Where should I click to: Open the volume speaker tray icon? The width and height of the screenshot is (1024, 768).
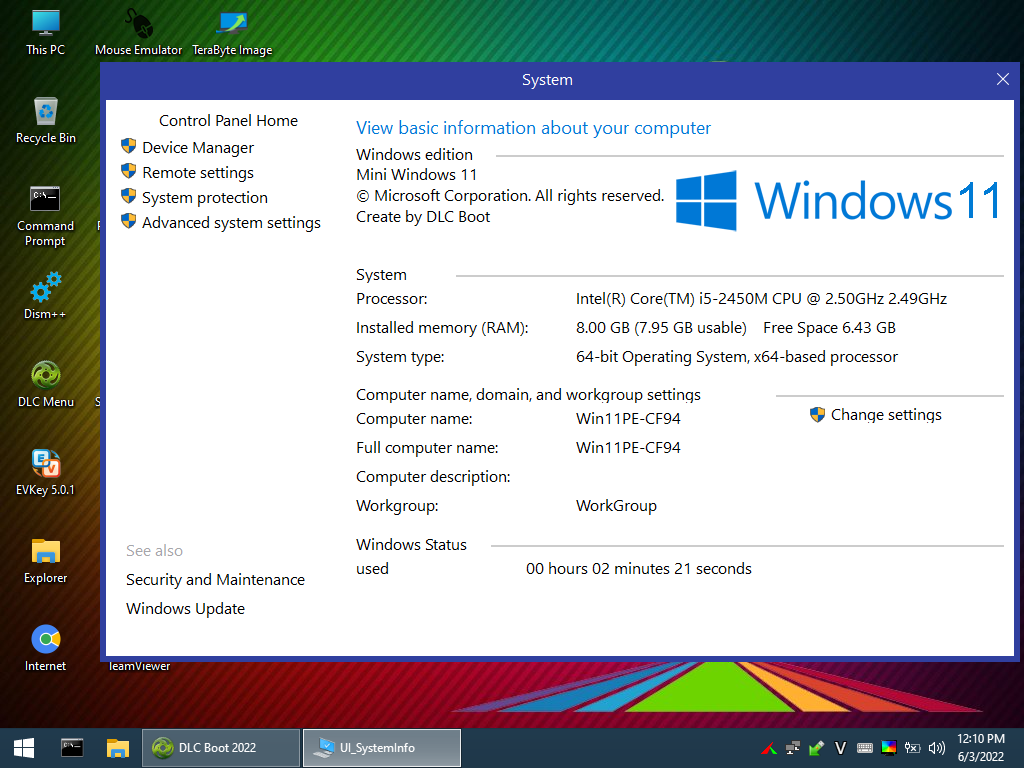tap(936, 748)
